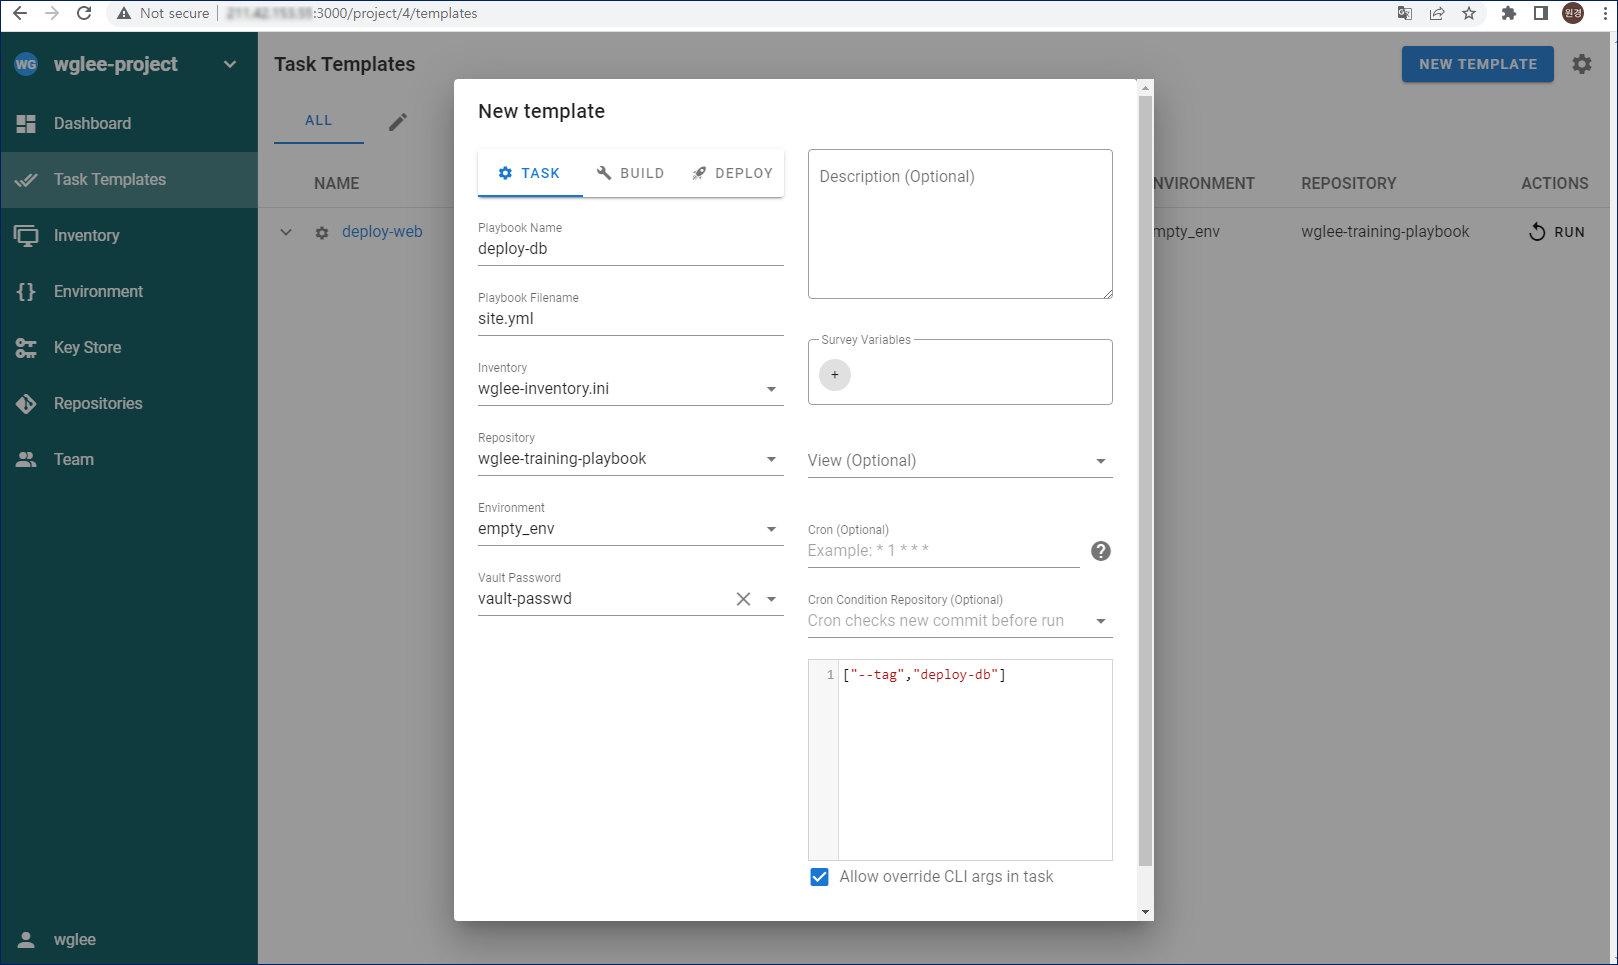Select the BUILD template type tab
Screen dimensions: 1618x965
point(630,173)
